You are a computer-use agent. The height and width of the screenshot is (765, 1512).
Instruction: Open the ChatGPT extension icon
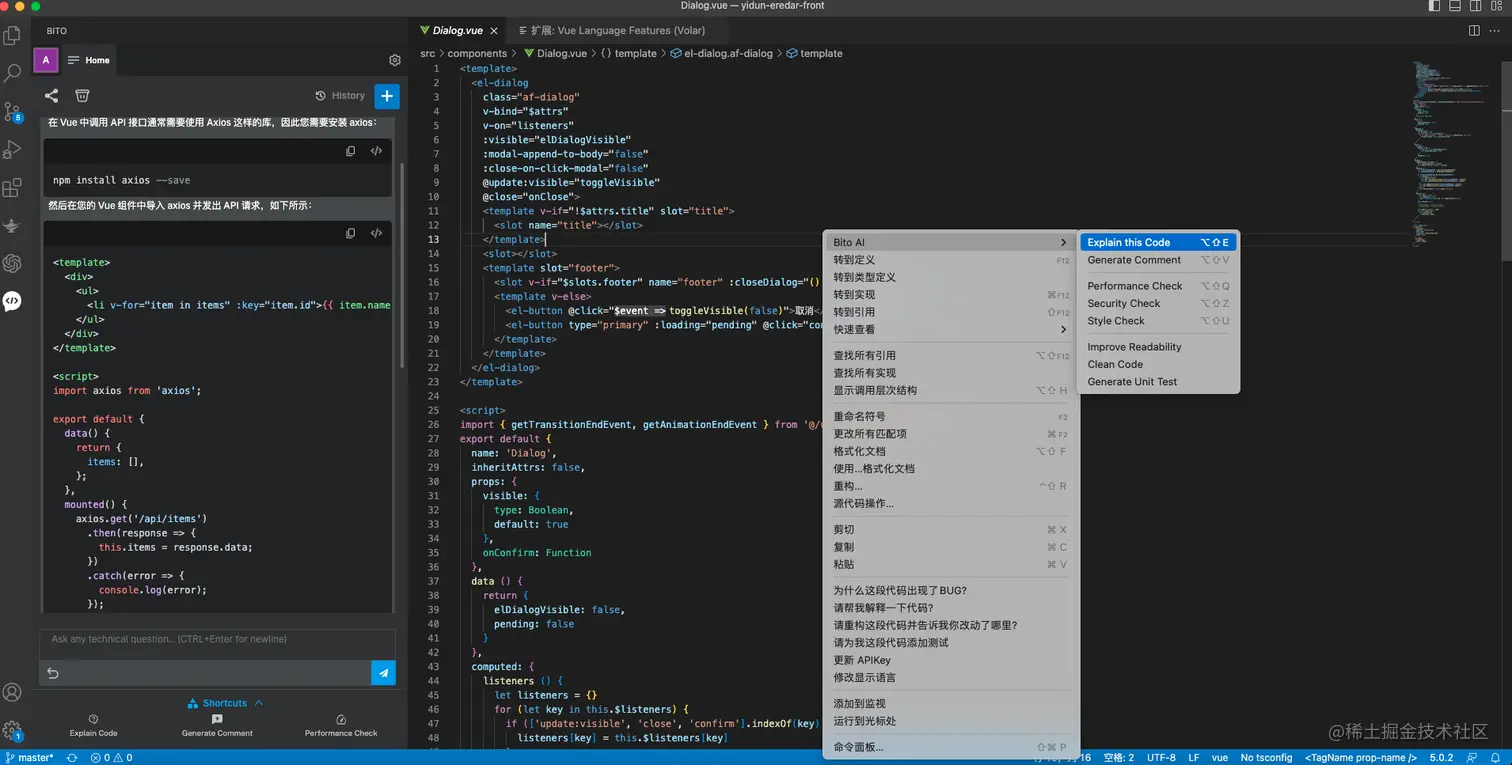(13, 263)
